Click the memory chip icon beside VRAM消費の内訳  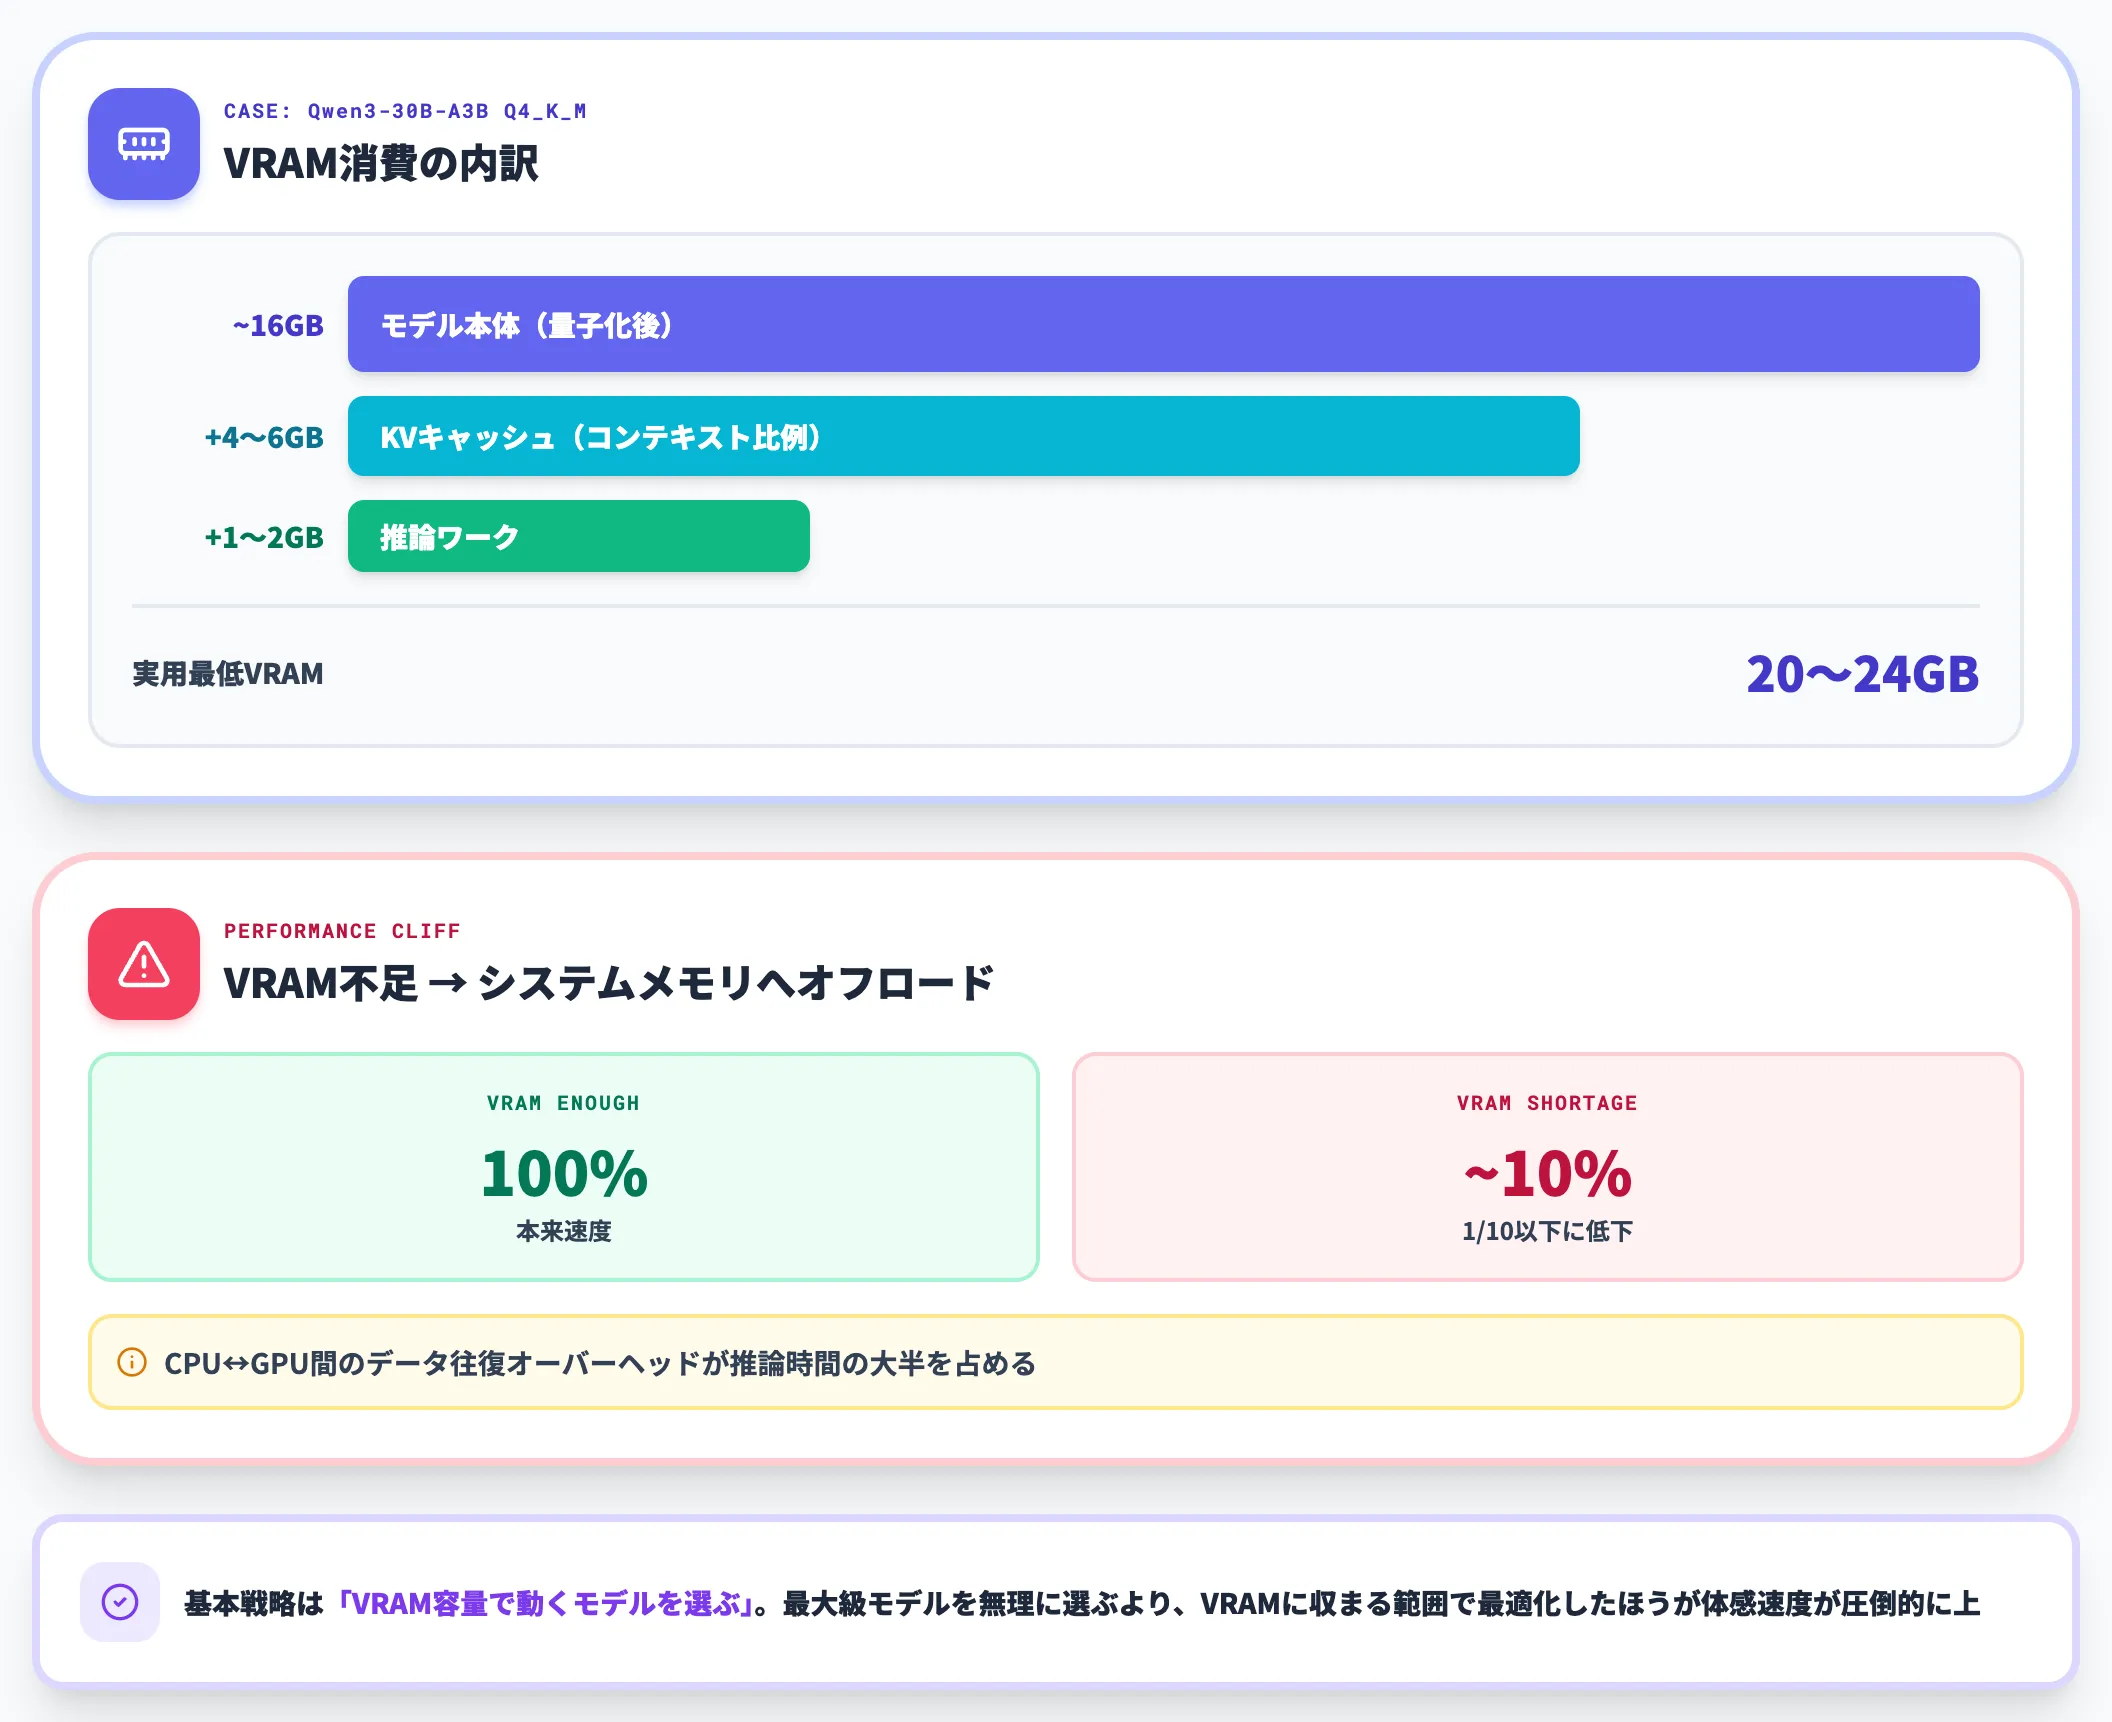tap(144, 144)
